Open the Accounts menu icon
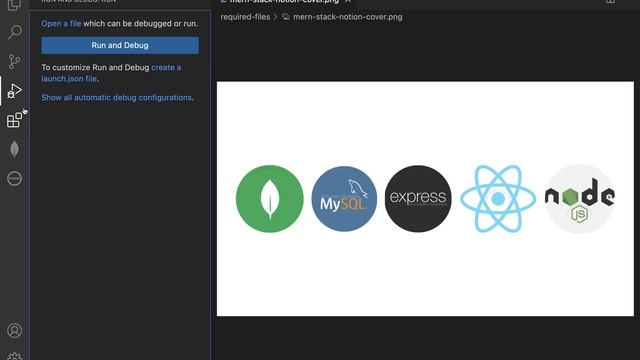Image resolution: width=640 pixels, height=360 pixels. [14, 330]
